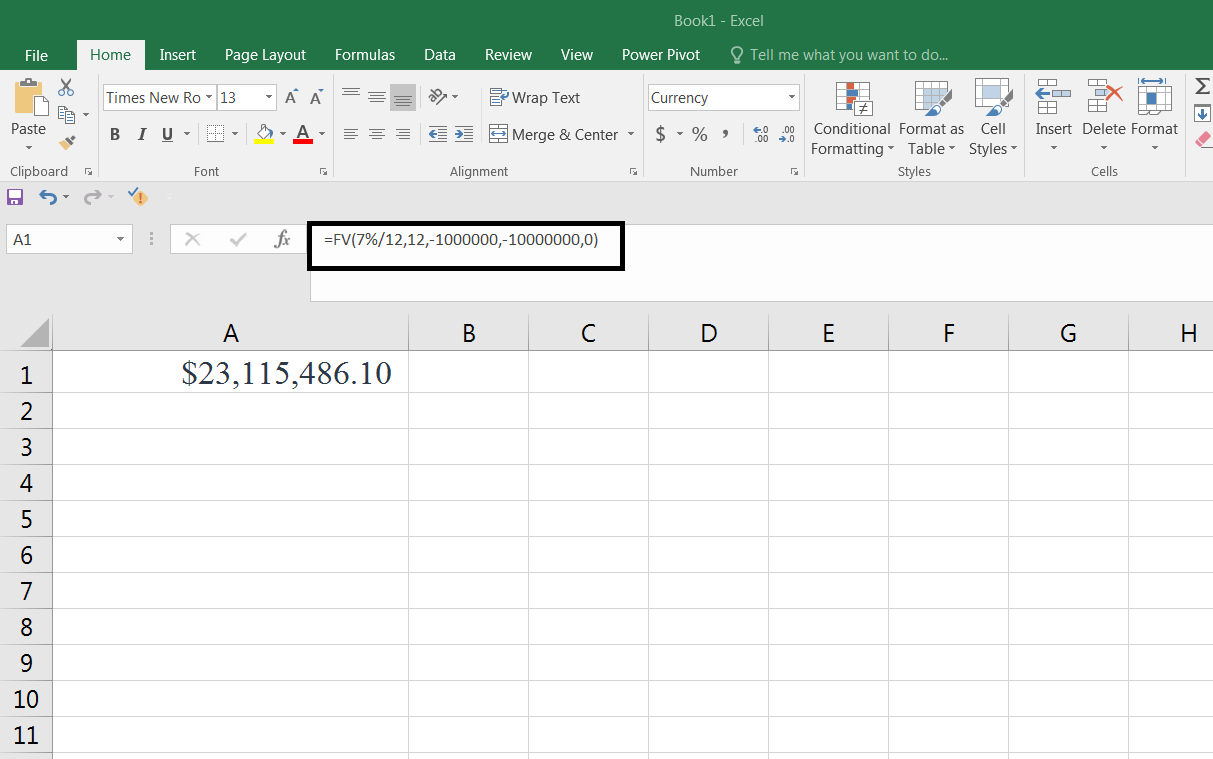Viewport: 1213px width, 759px height.
Task: Toggle Italic formatting
Action: pos(141,134)
